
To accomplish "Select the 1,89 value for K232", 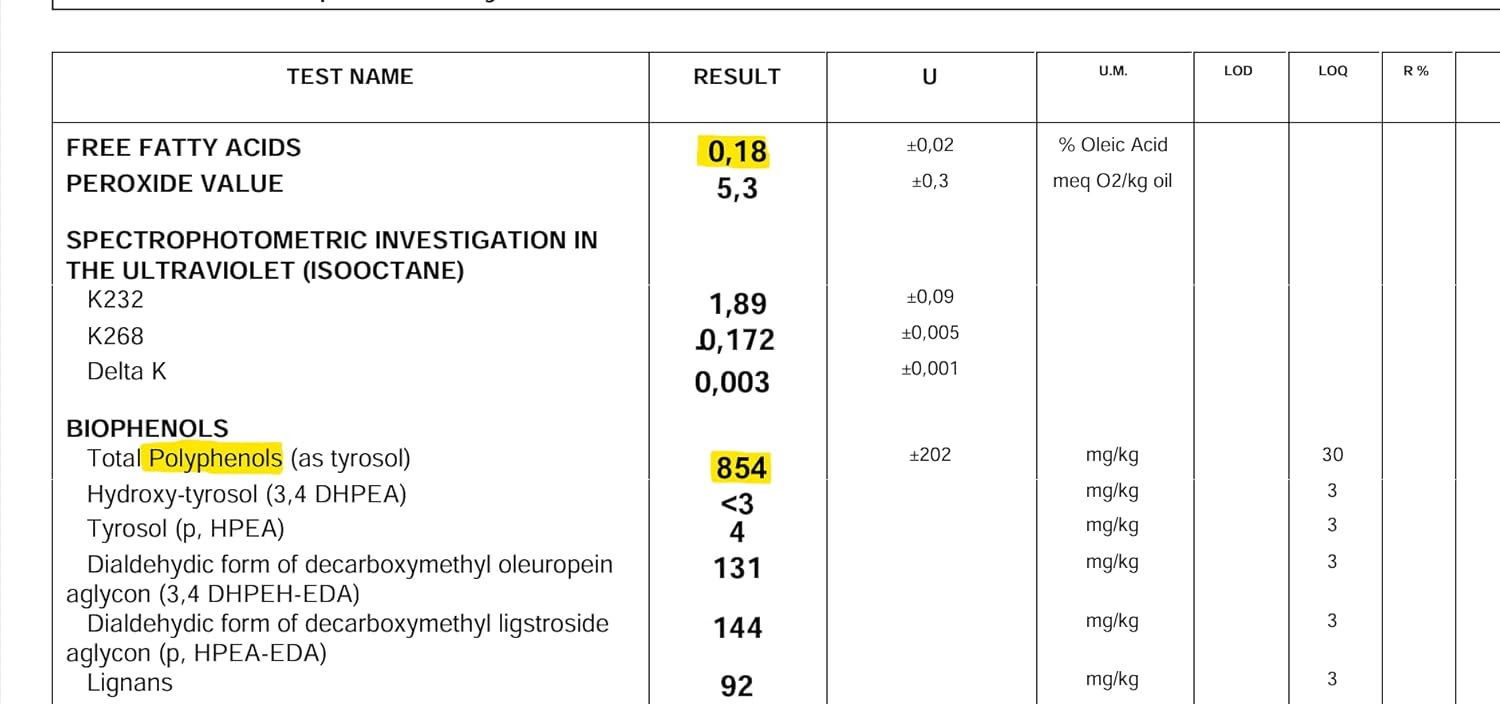I will coord(738,304).
